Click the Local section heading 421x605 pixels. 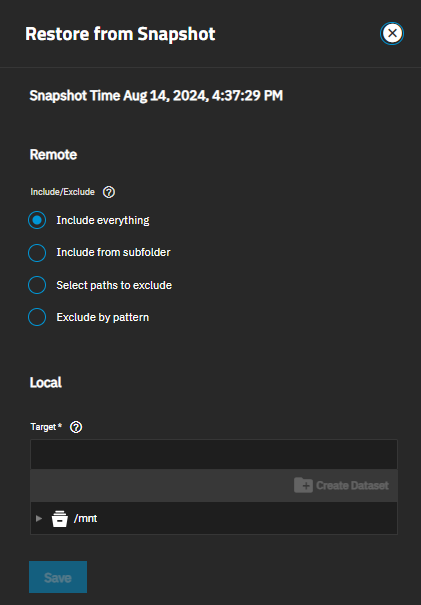click(46, 382)
